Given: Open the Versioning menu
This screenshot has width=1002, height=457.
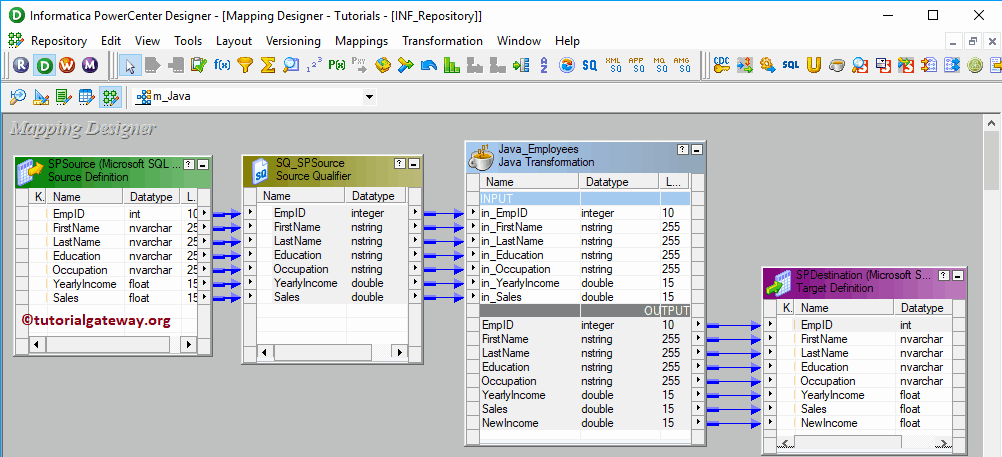Looking at the screenshot, I should [293, 41].
